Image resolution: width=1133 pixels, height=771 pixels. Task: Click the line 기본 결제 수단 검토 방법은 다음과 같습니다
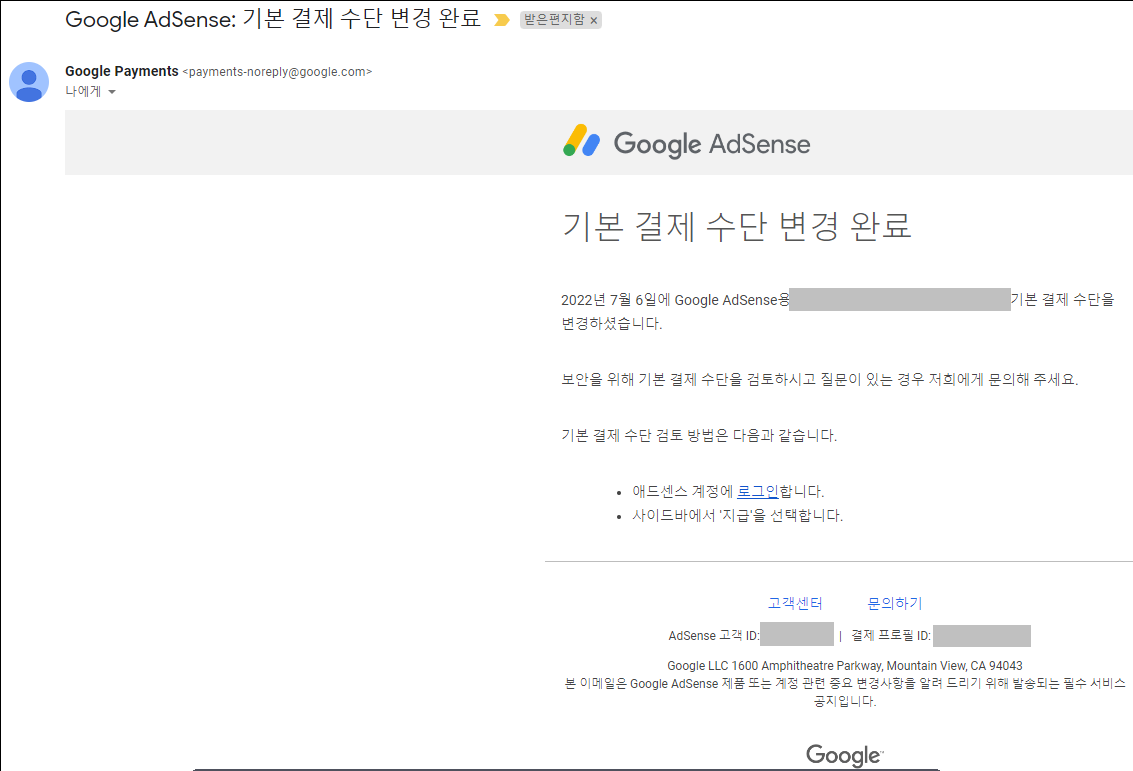(699, 436)
